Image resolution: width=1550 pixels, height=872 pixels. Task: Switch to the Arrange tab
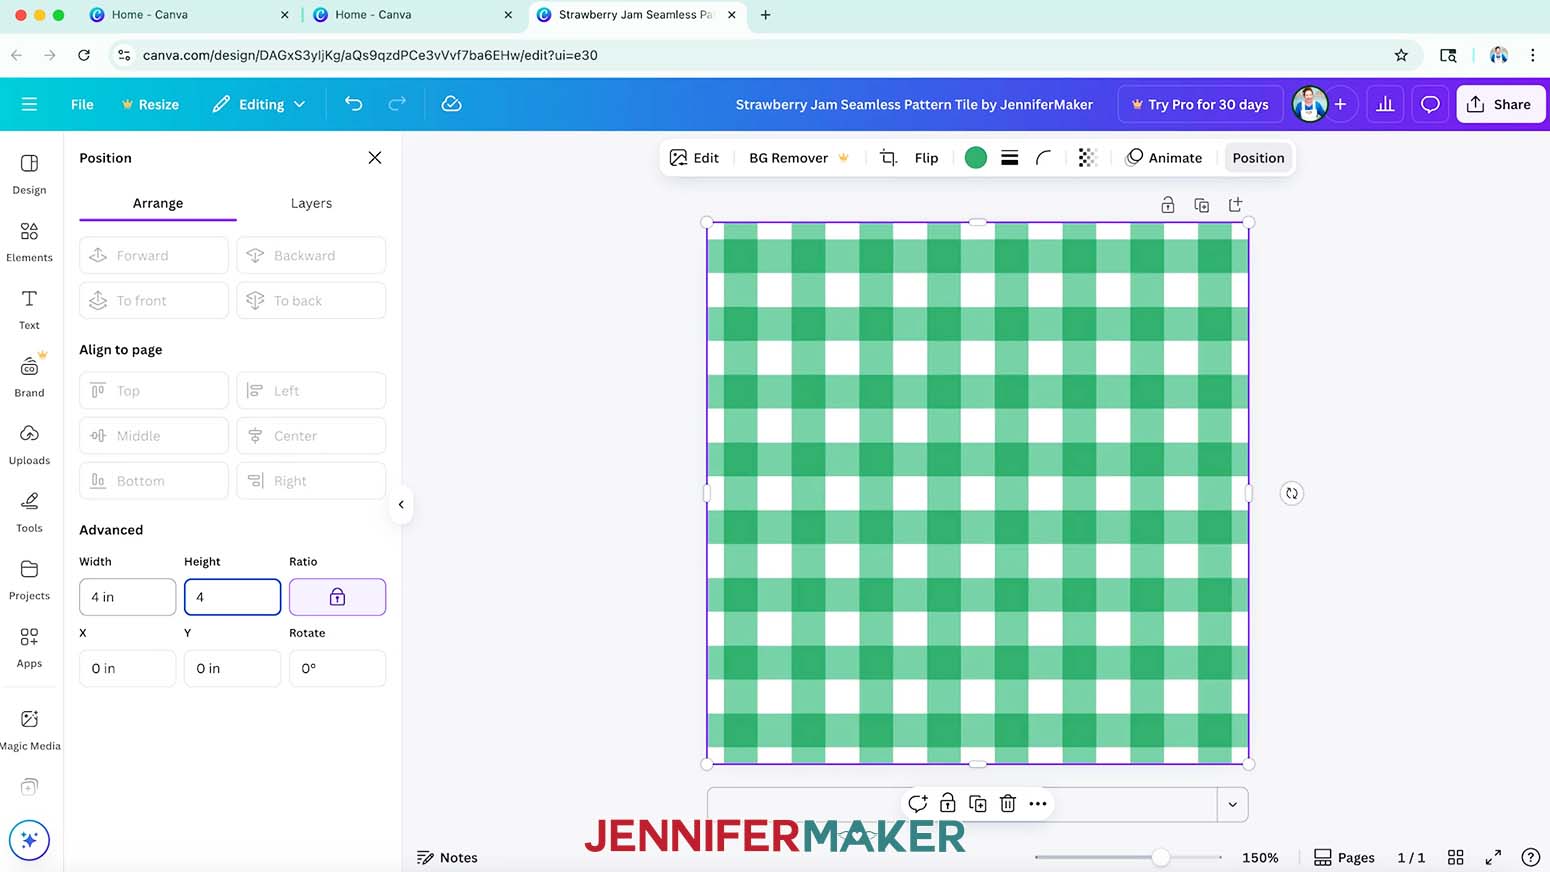click(158, 203)
